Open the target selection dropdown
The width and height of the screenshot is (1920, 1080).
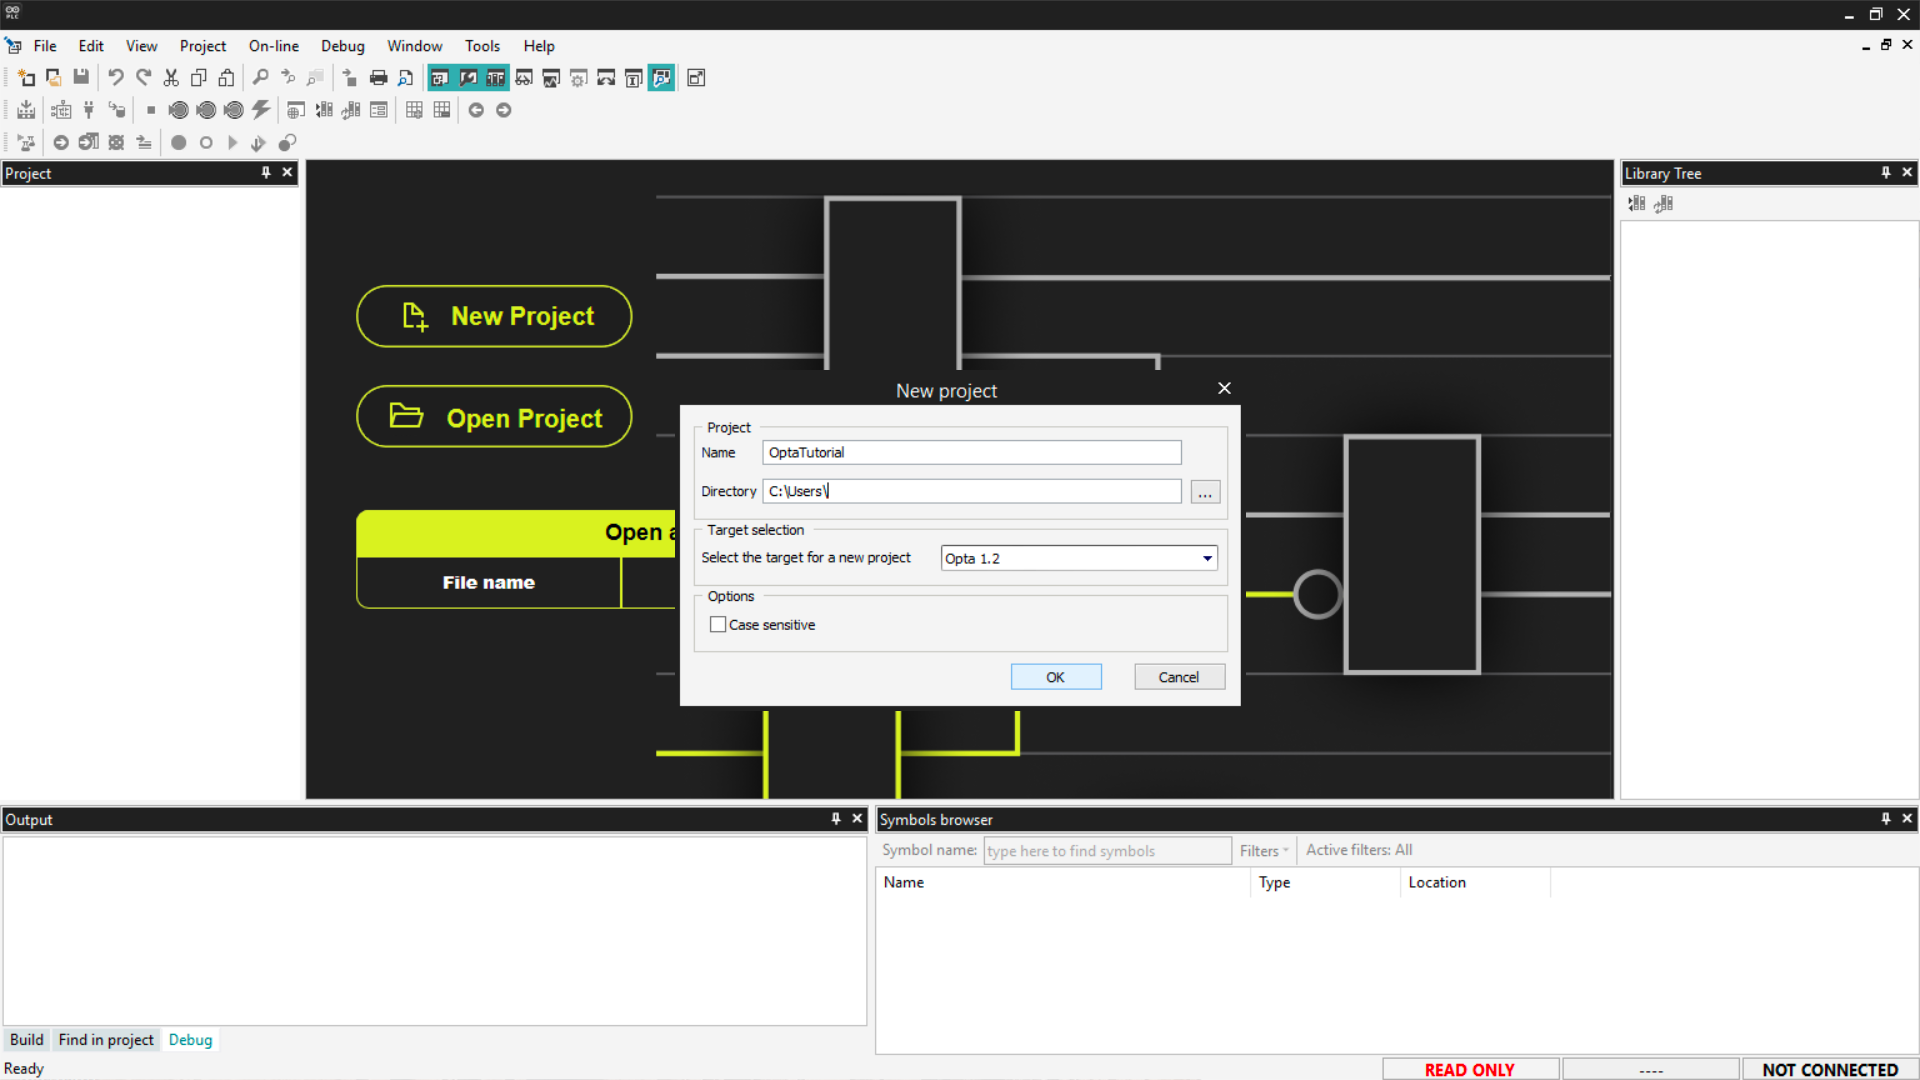[1207, 558]
